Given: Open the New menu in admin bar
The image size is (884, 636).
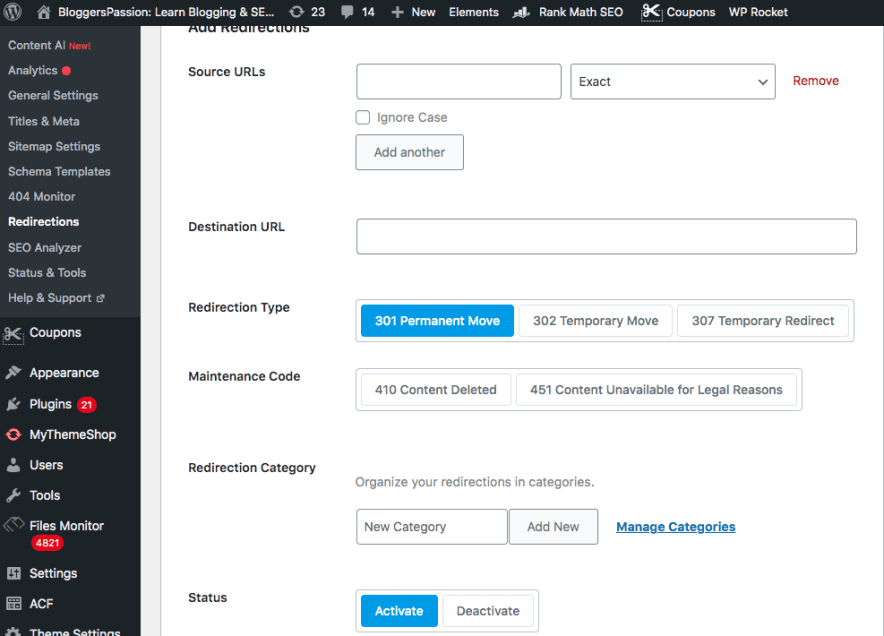Looking at the screenshot, I should [413, 12].
